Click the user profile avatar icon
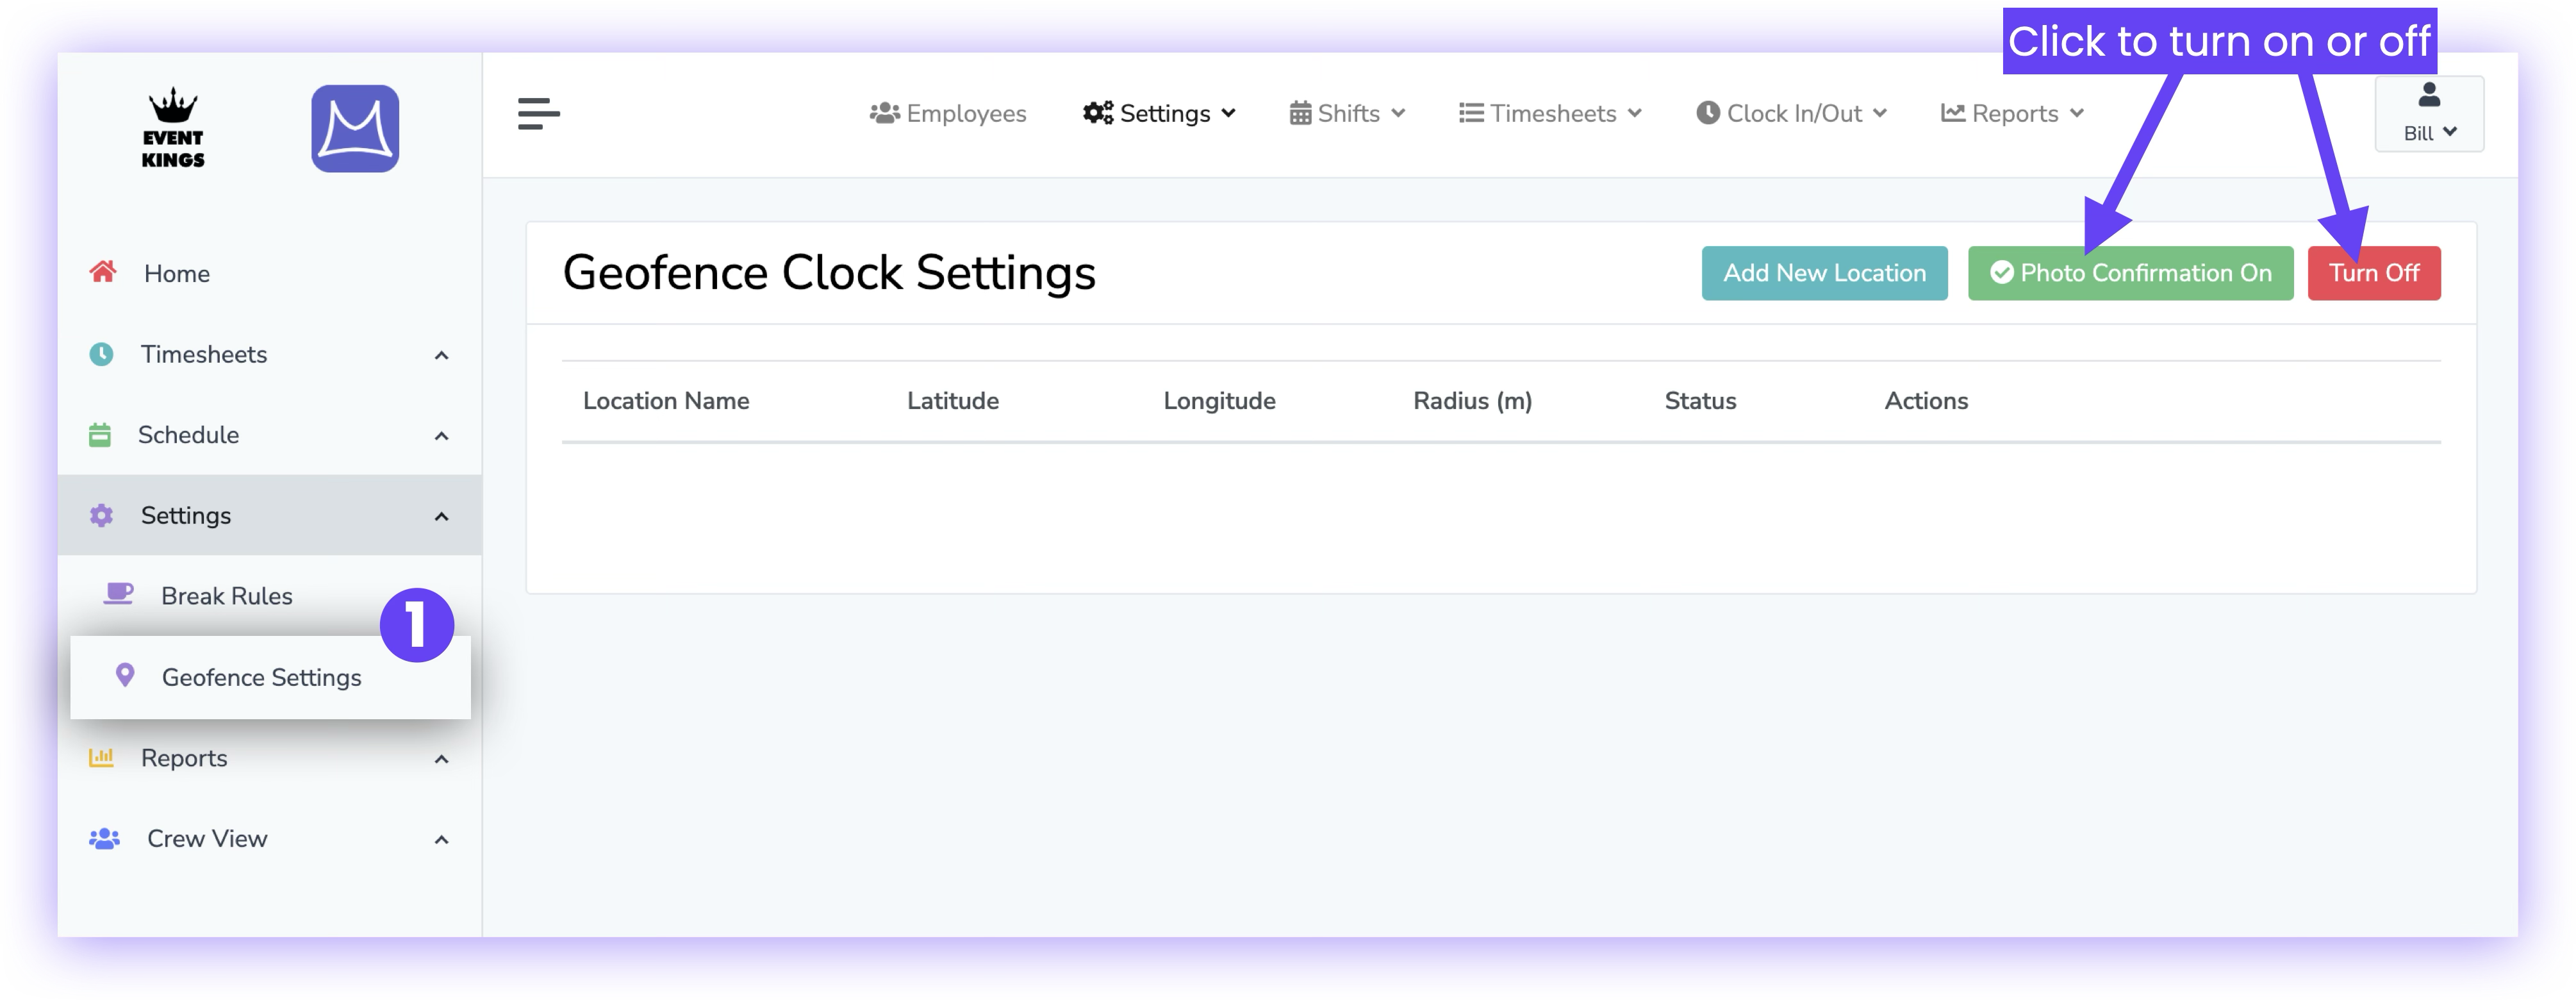2576x1000 pixels. [x=2429, y=95]
